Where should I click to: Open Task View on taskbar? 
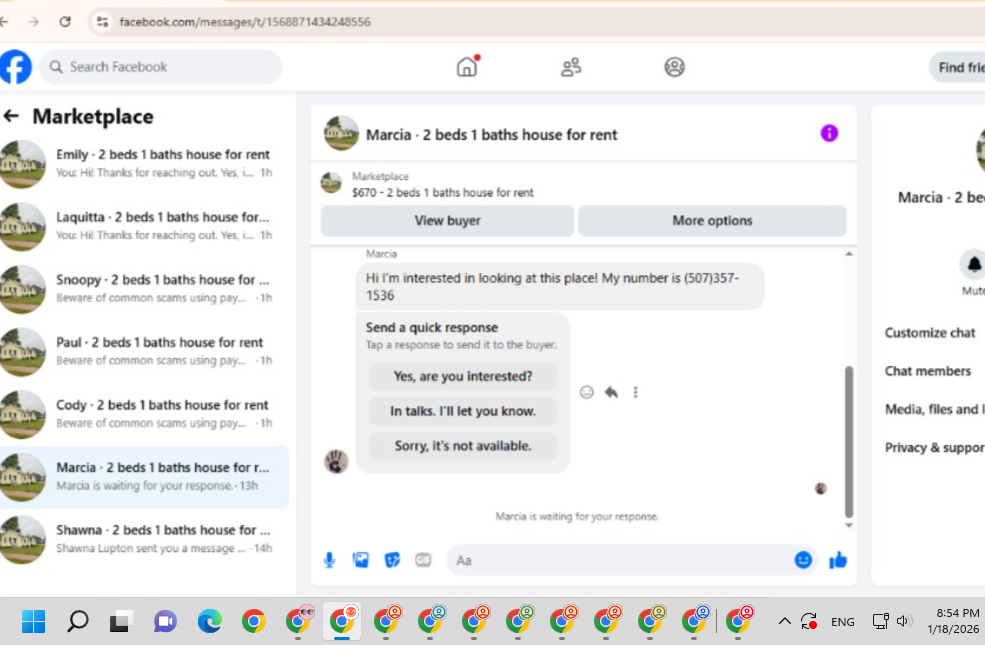click(121, 622)
